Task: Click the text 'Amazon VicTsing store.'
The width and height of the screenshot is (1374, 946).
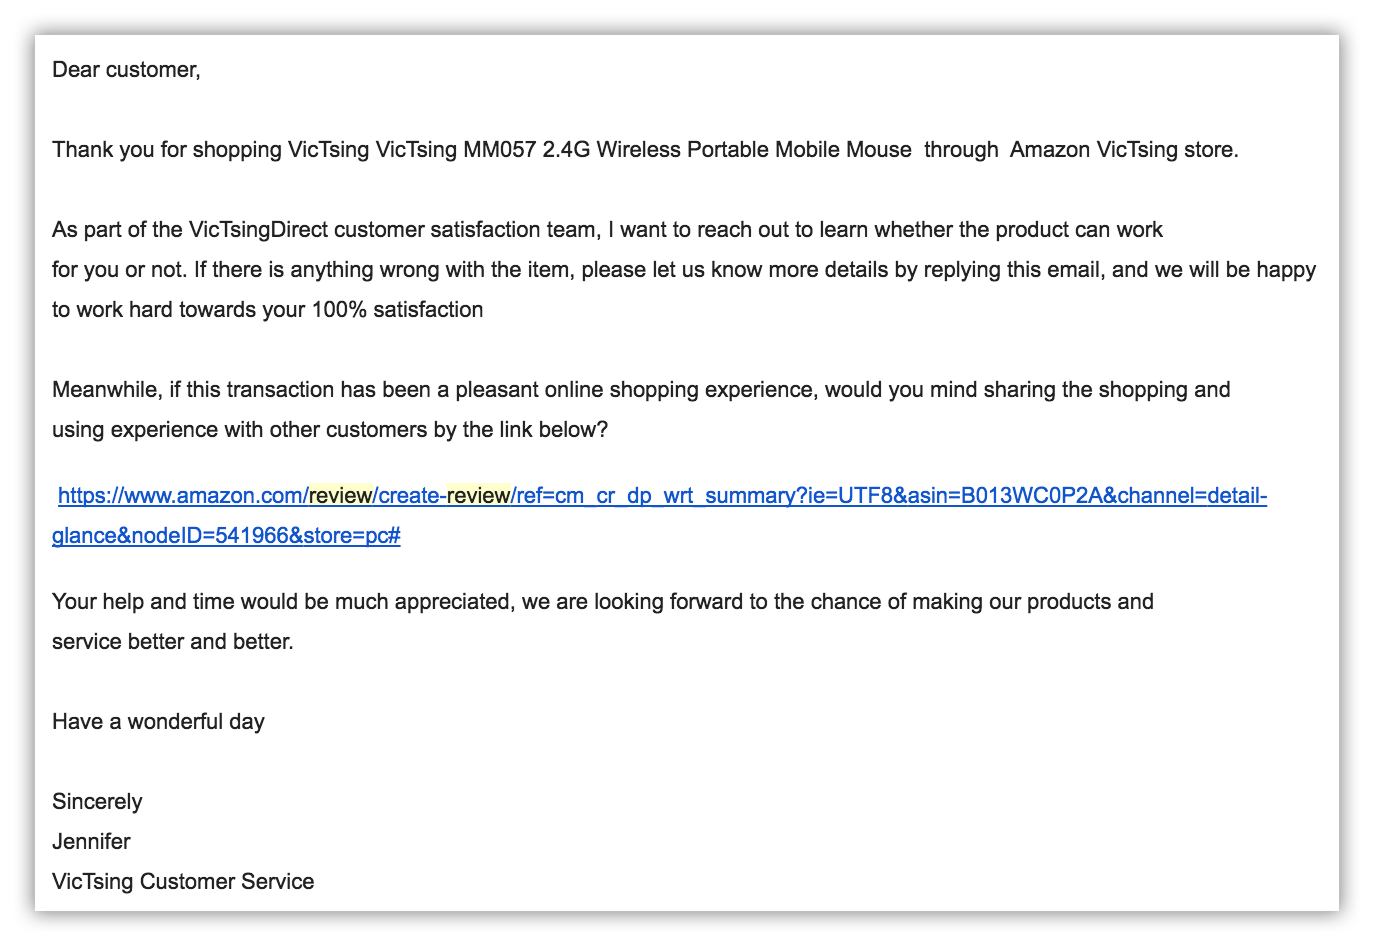Action: pos(1124,150)
